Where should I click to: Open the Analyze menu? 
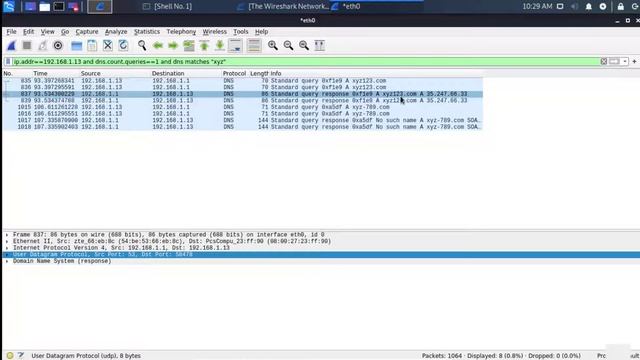tap(116, 32)
